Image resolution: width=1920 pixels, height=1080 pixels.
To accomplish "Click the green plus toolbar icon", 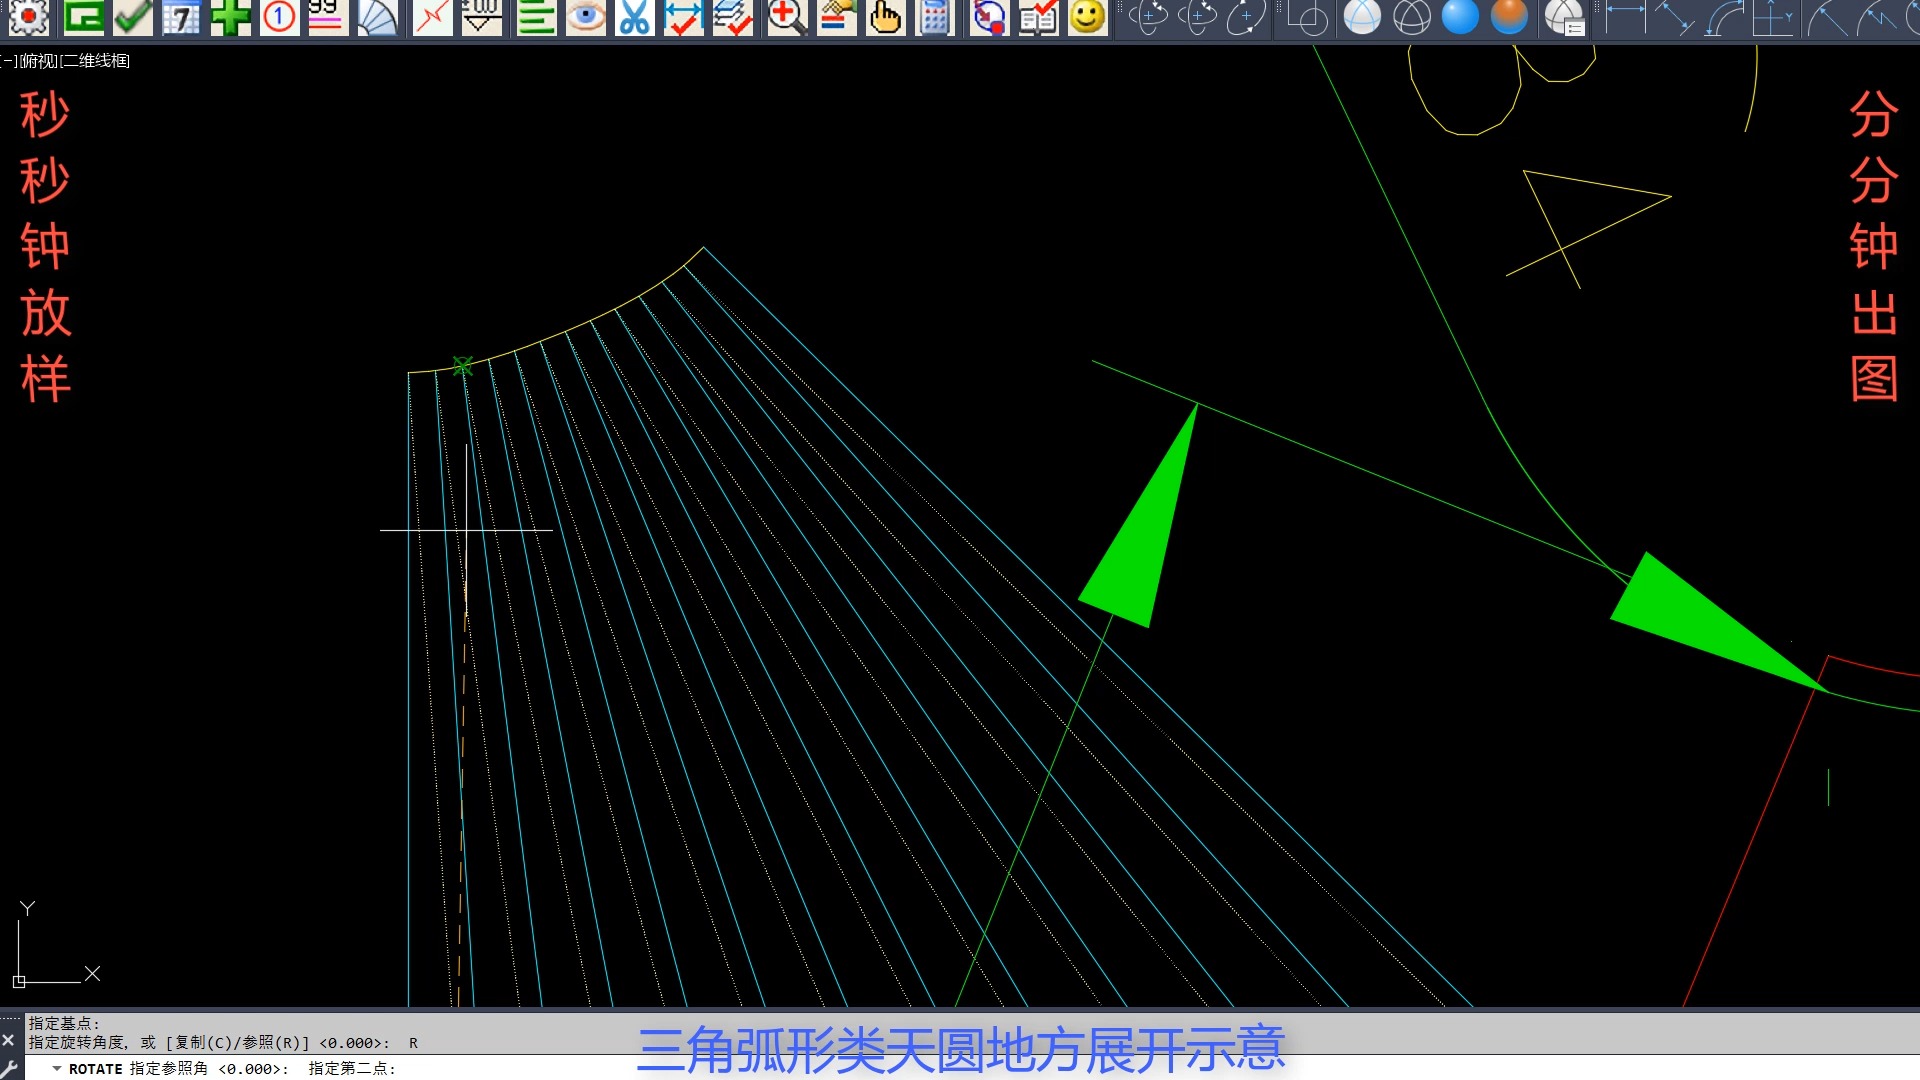I will pos(231,17).
